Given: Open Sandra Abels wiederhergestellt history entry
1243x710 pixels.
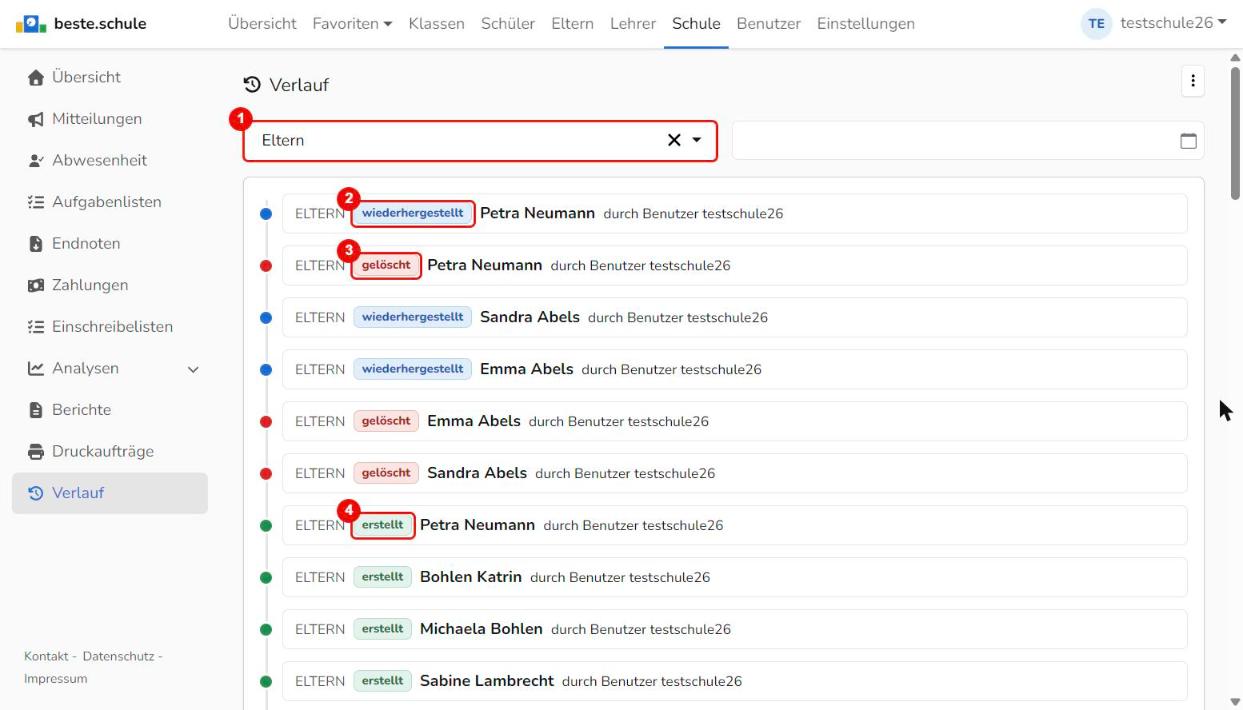Looking at the screenshot, I should coord(735,317).
